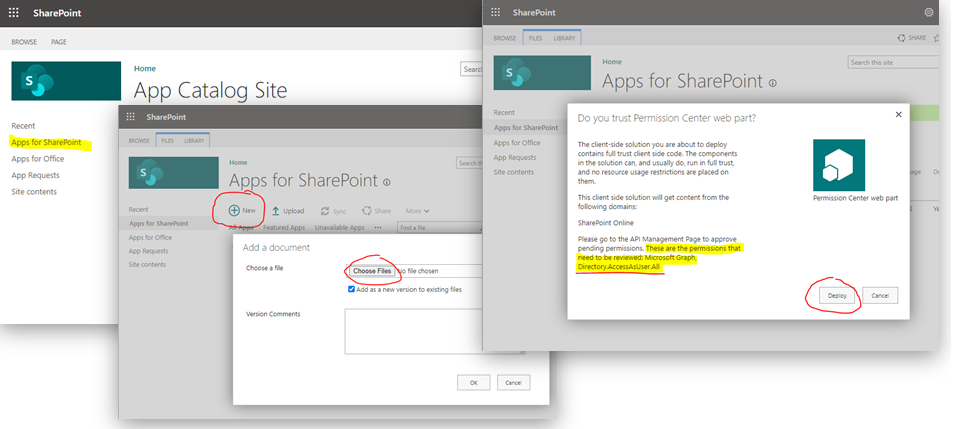Switch to All Apps view

241,228
